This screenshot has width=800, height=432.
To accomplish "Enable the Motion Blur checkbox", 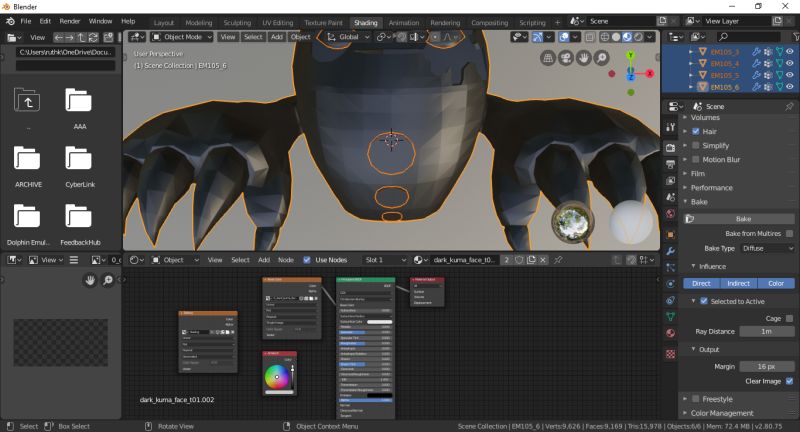I will (695, 160).
